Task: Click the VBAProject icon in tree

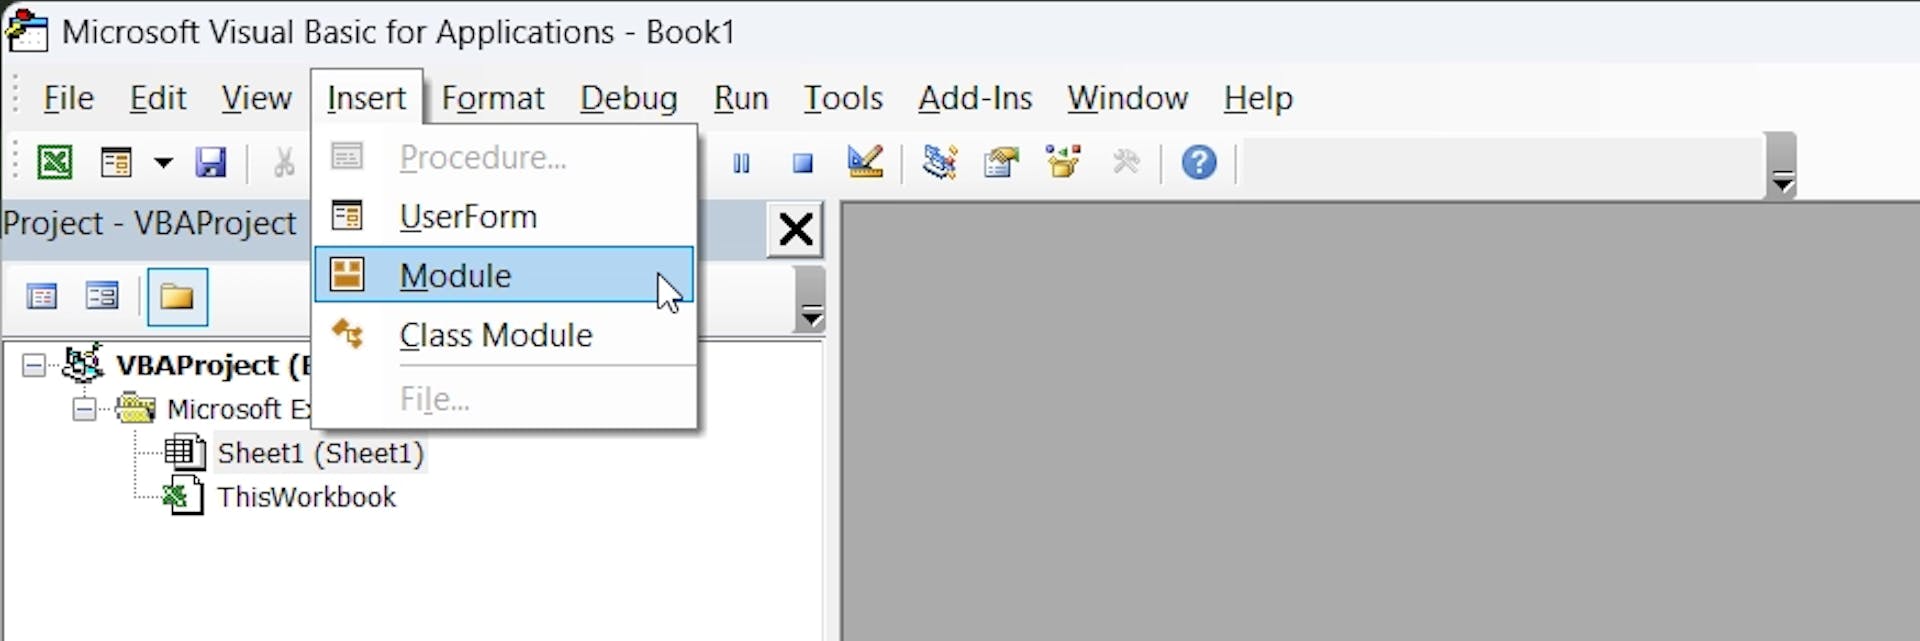Action: [82, 364]
